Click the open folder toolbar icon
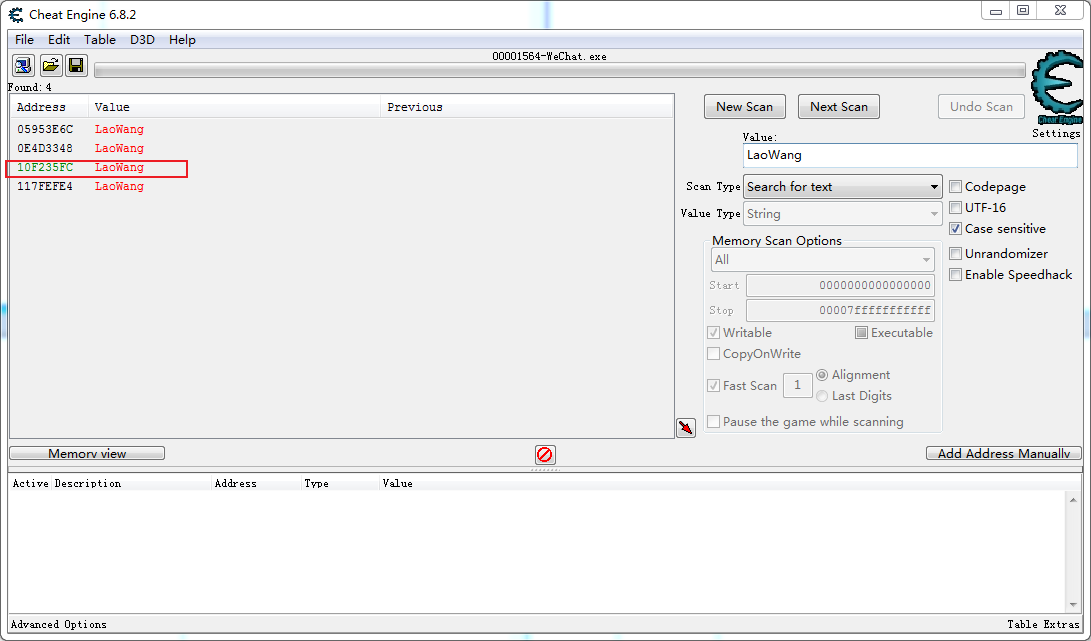This screenshot has width=1091, height=641. [50, 66]
